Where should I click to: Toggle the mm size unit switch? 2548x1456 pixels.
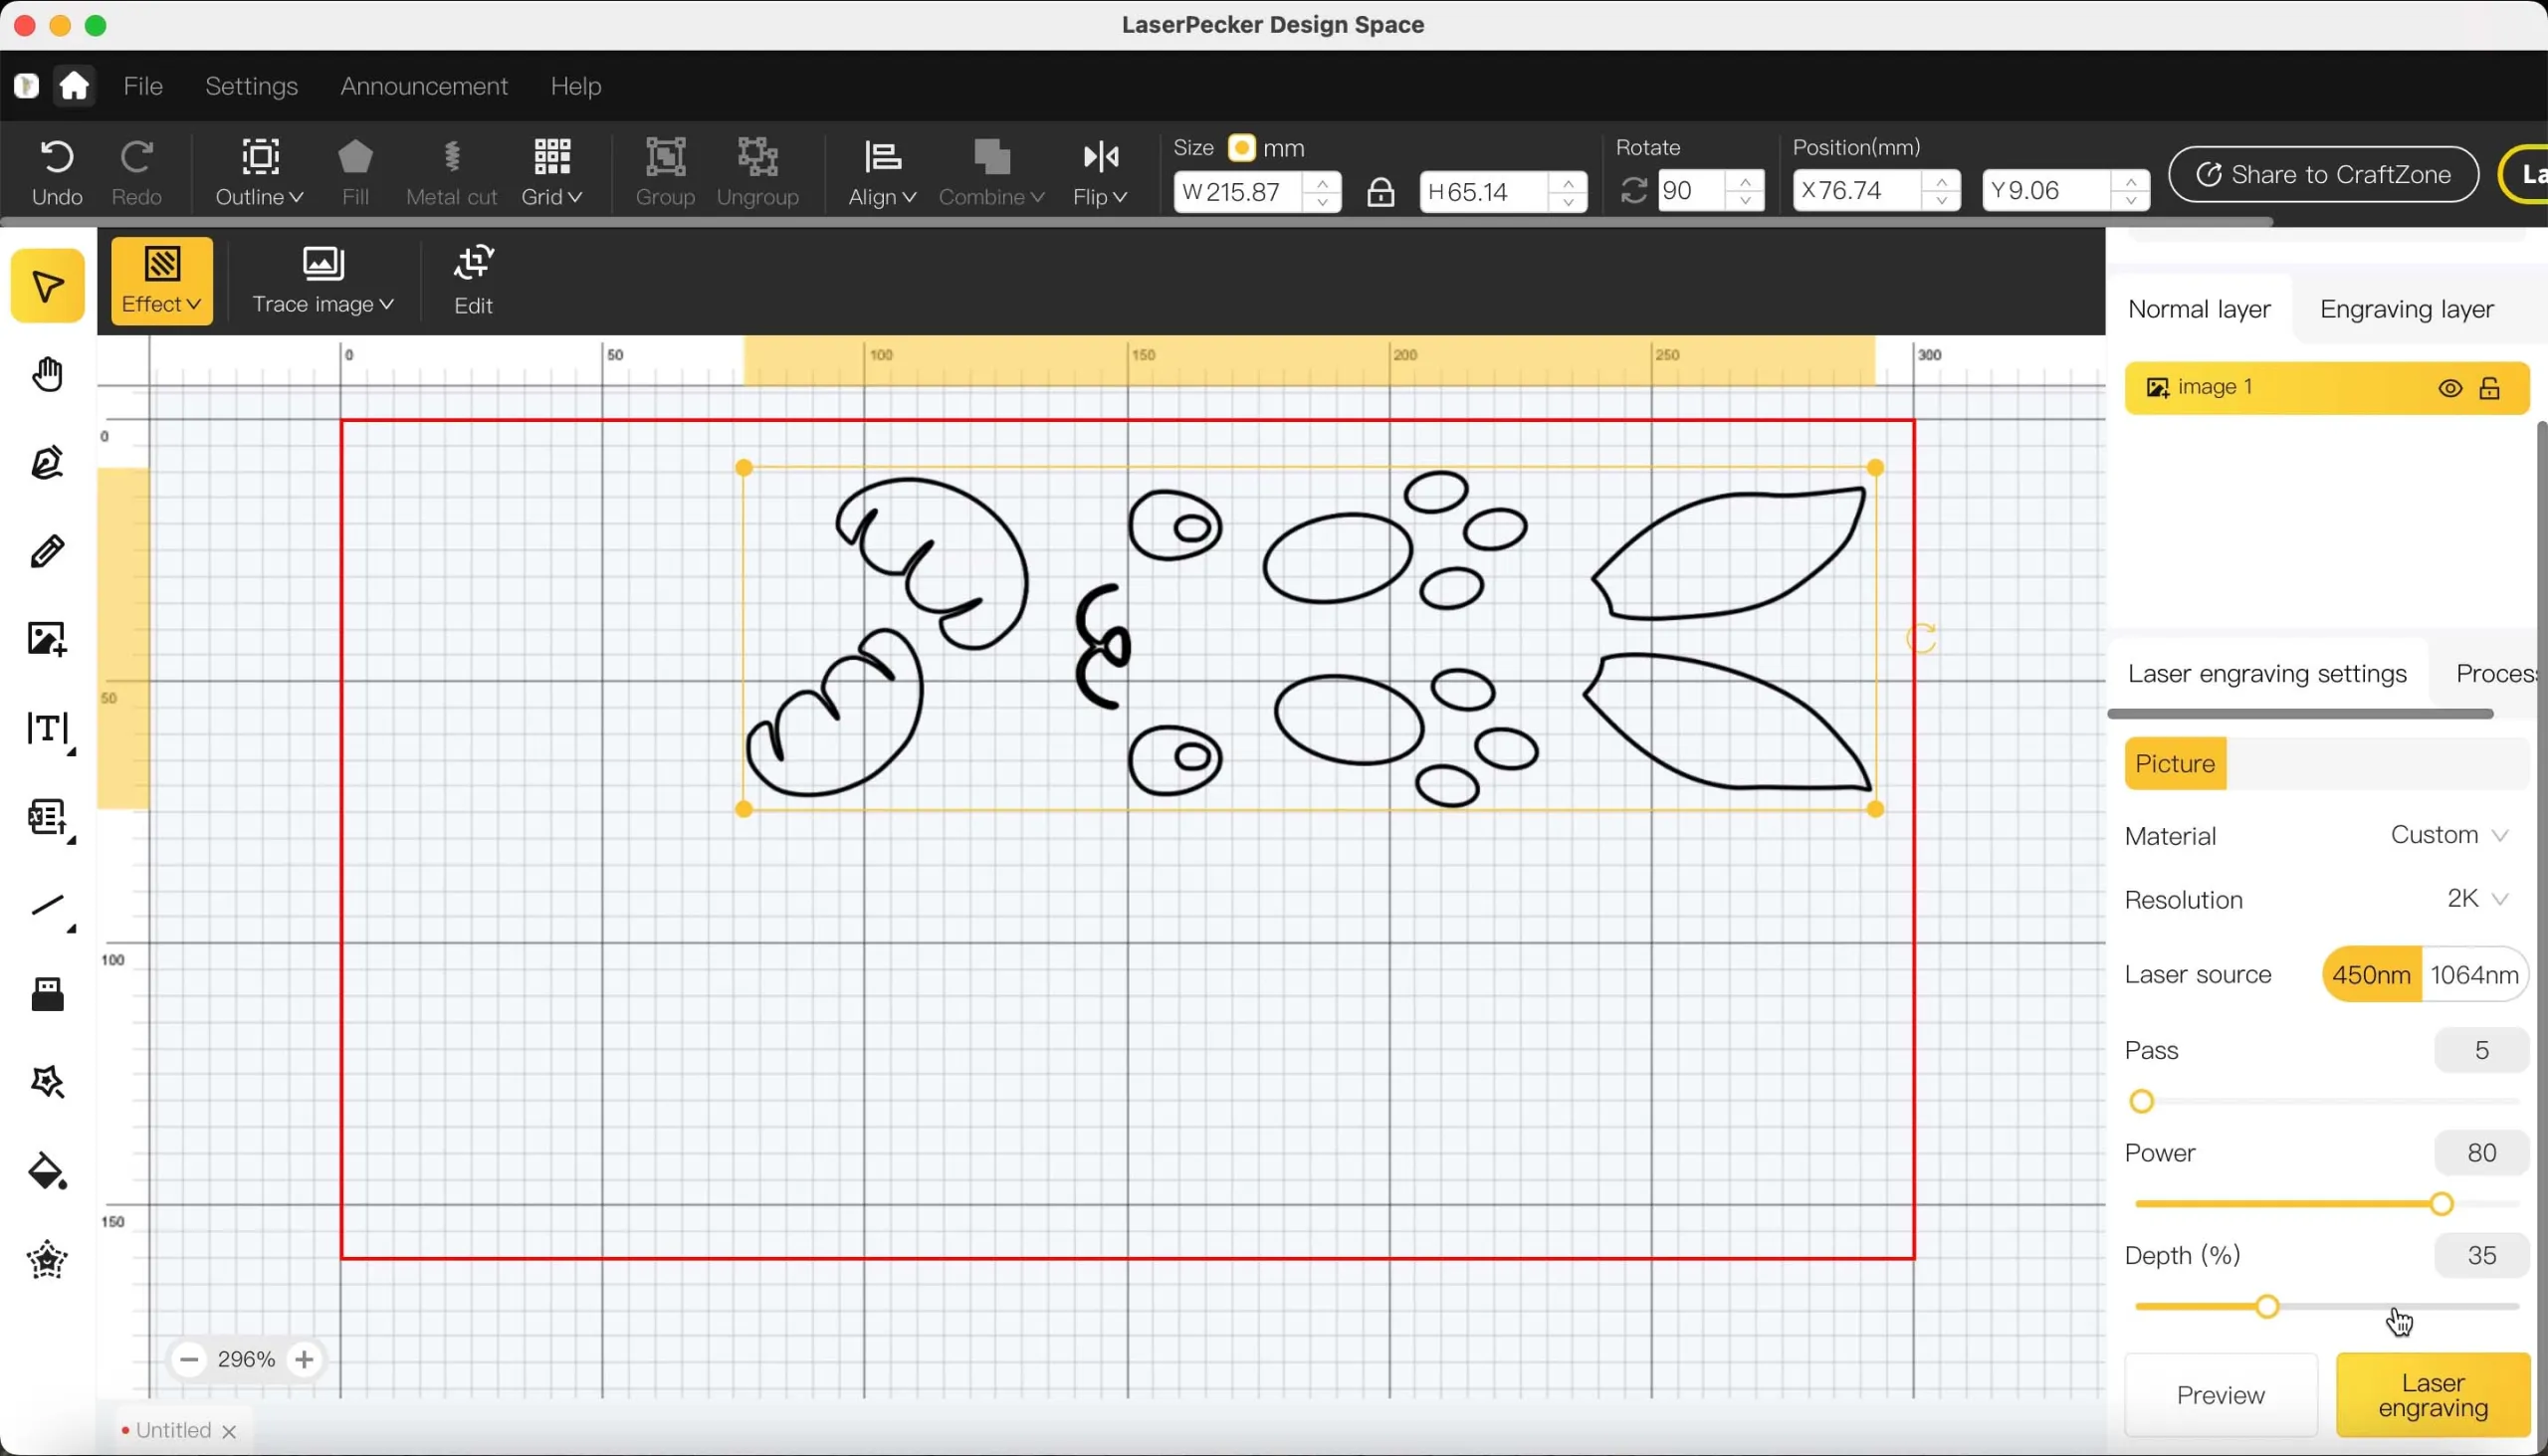(x=1242, y=148)
